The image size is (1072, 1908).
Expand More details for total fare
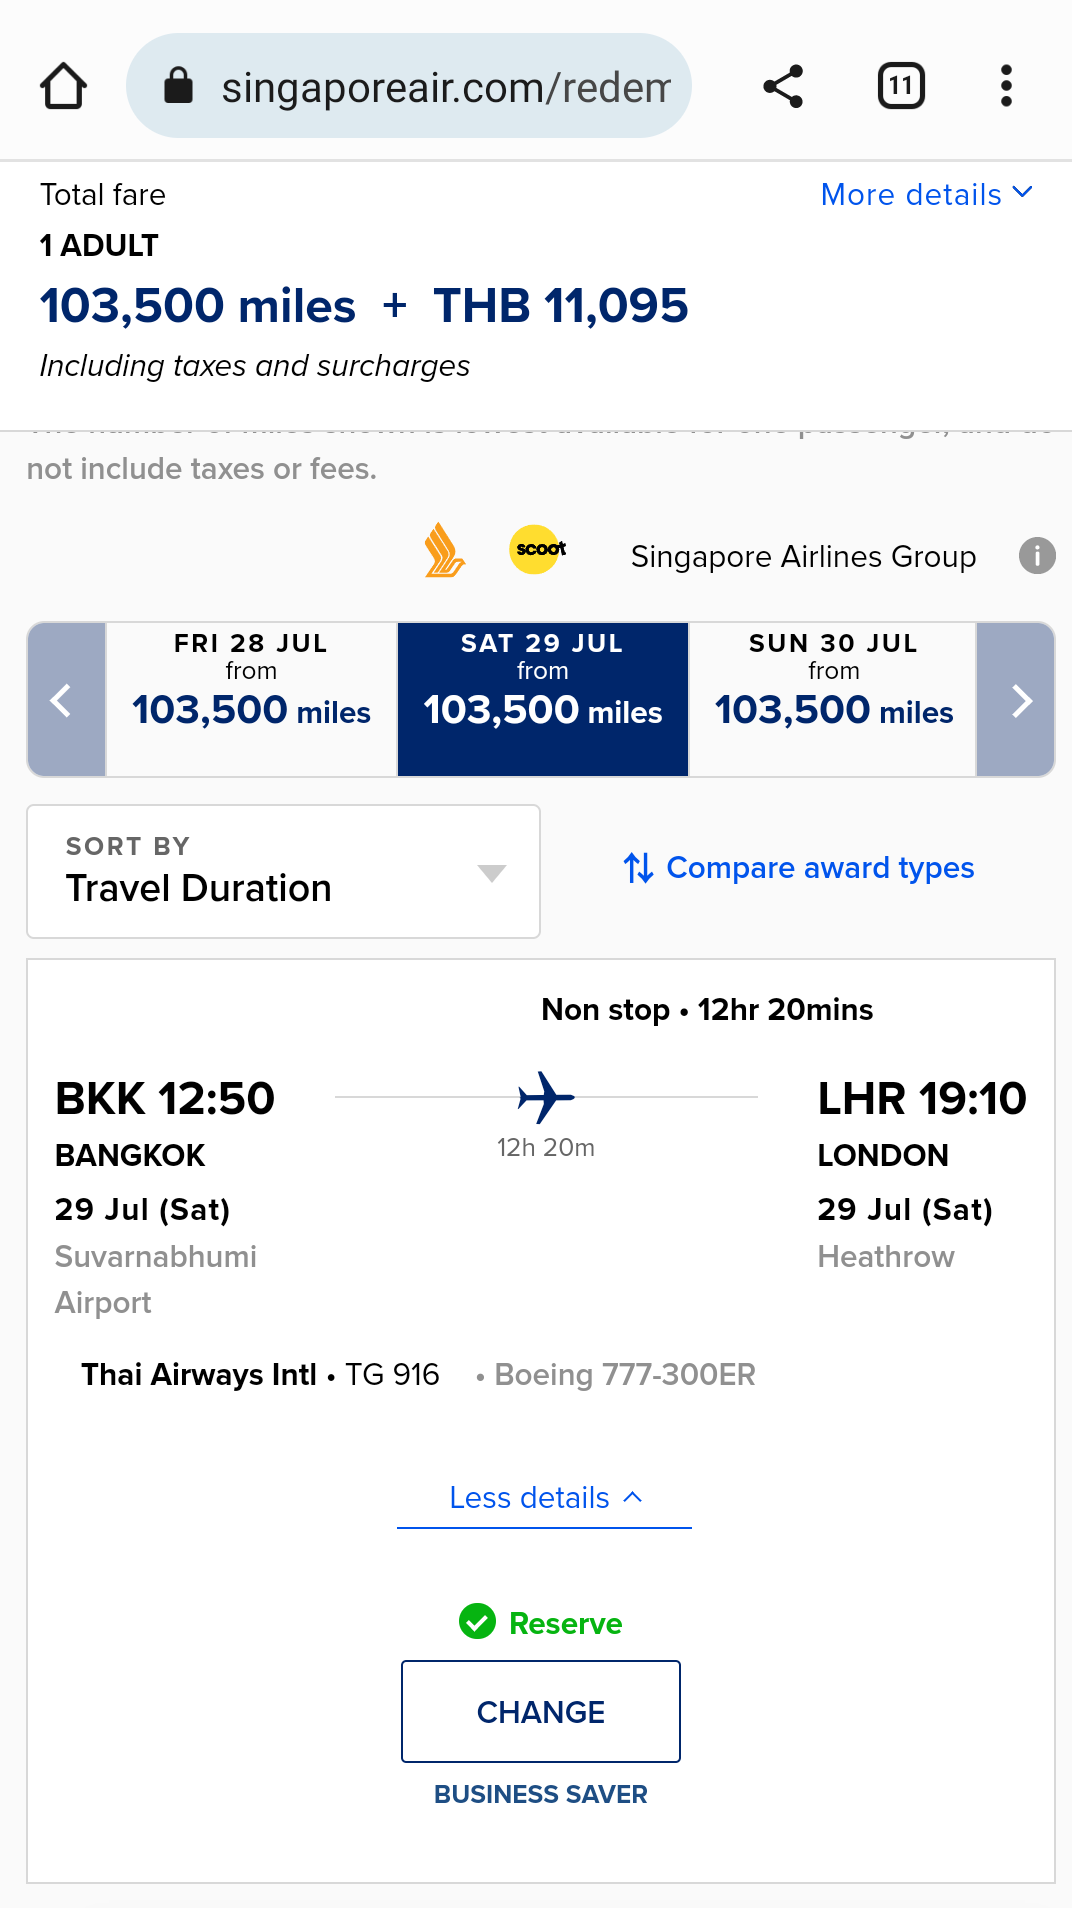[926, 194]
